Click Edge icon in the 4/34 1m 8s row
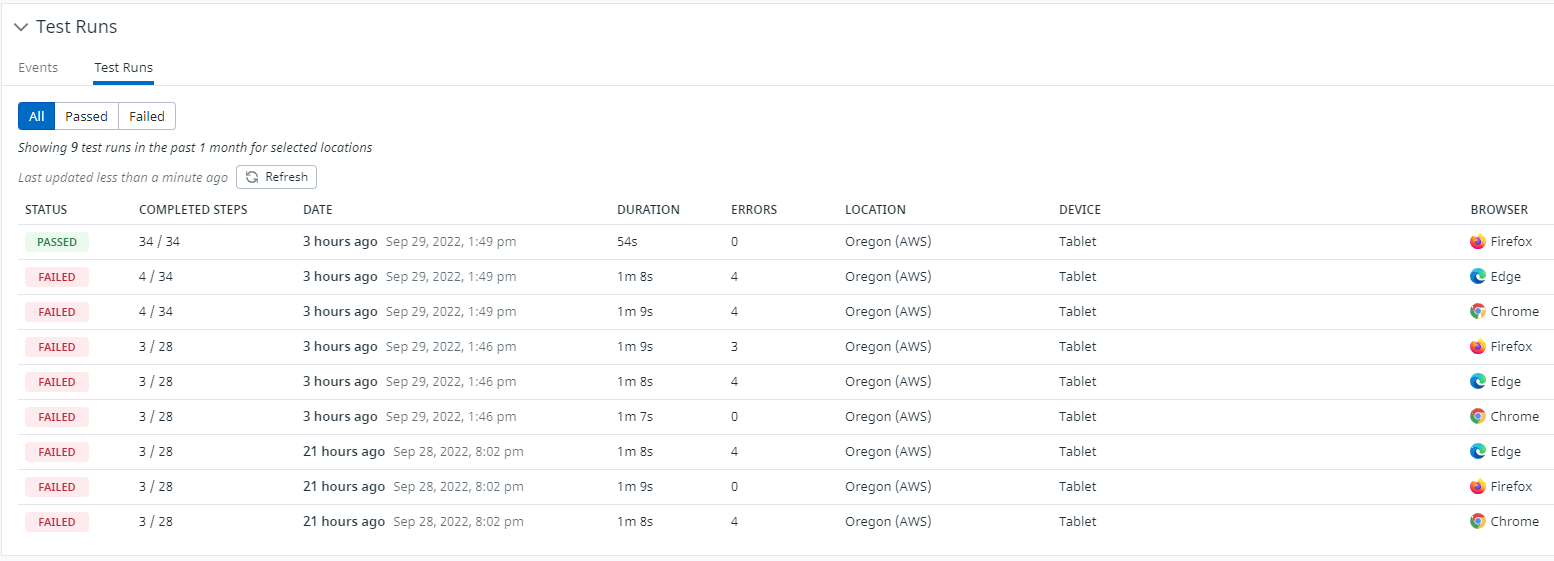The image size is (1554, 561). click(x=1478, y=277)
